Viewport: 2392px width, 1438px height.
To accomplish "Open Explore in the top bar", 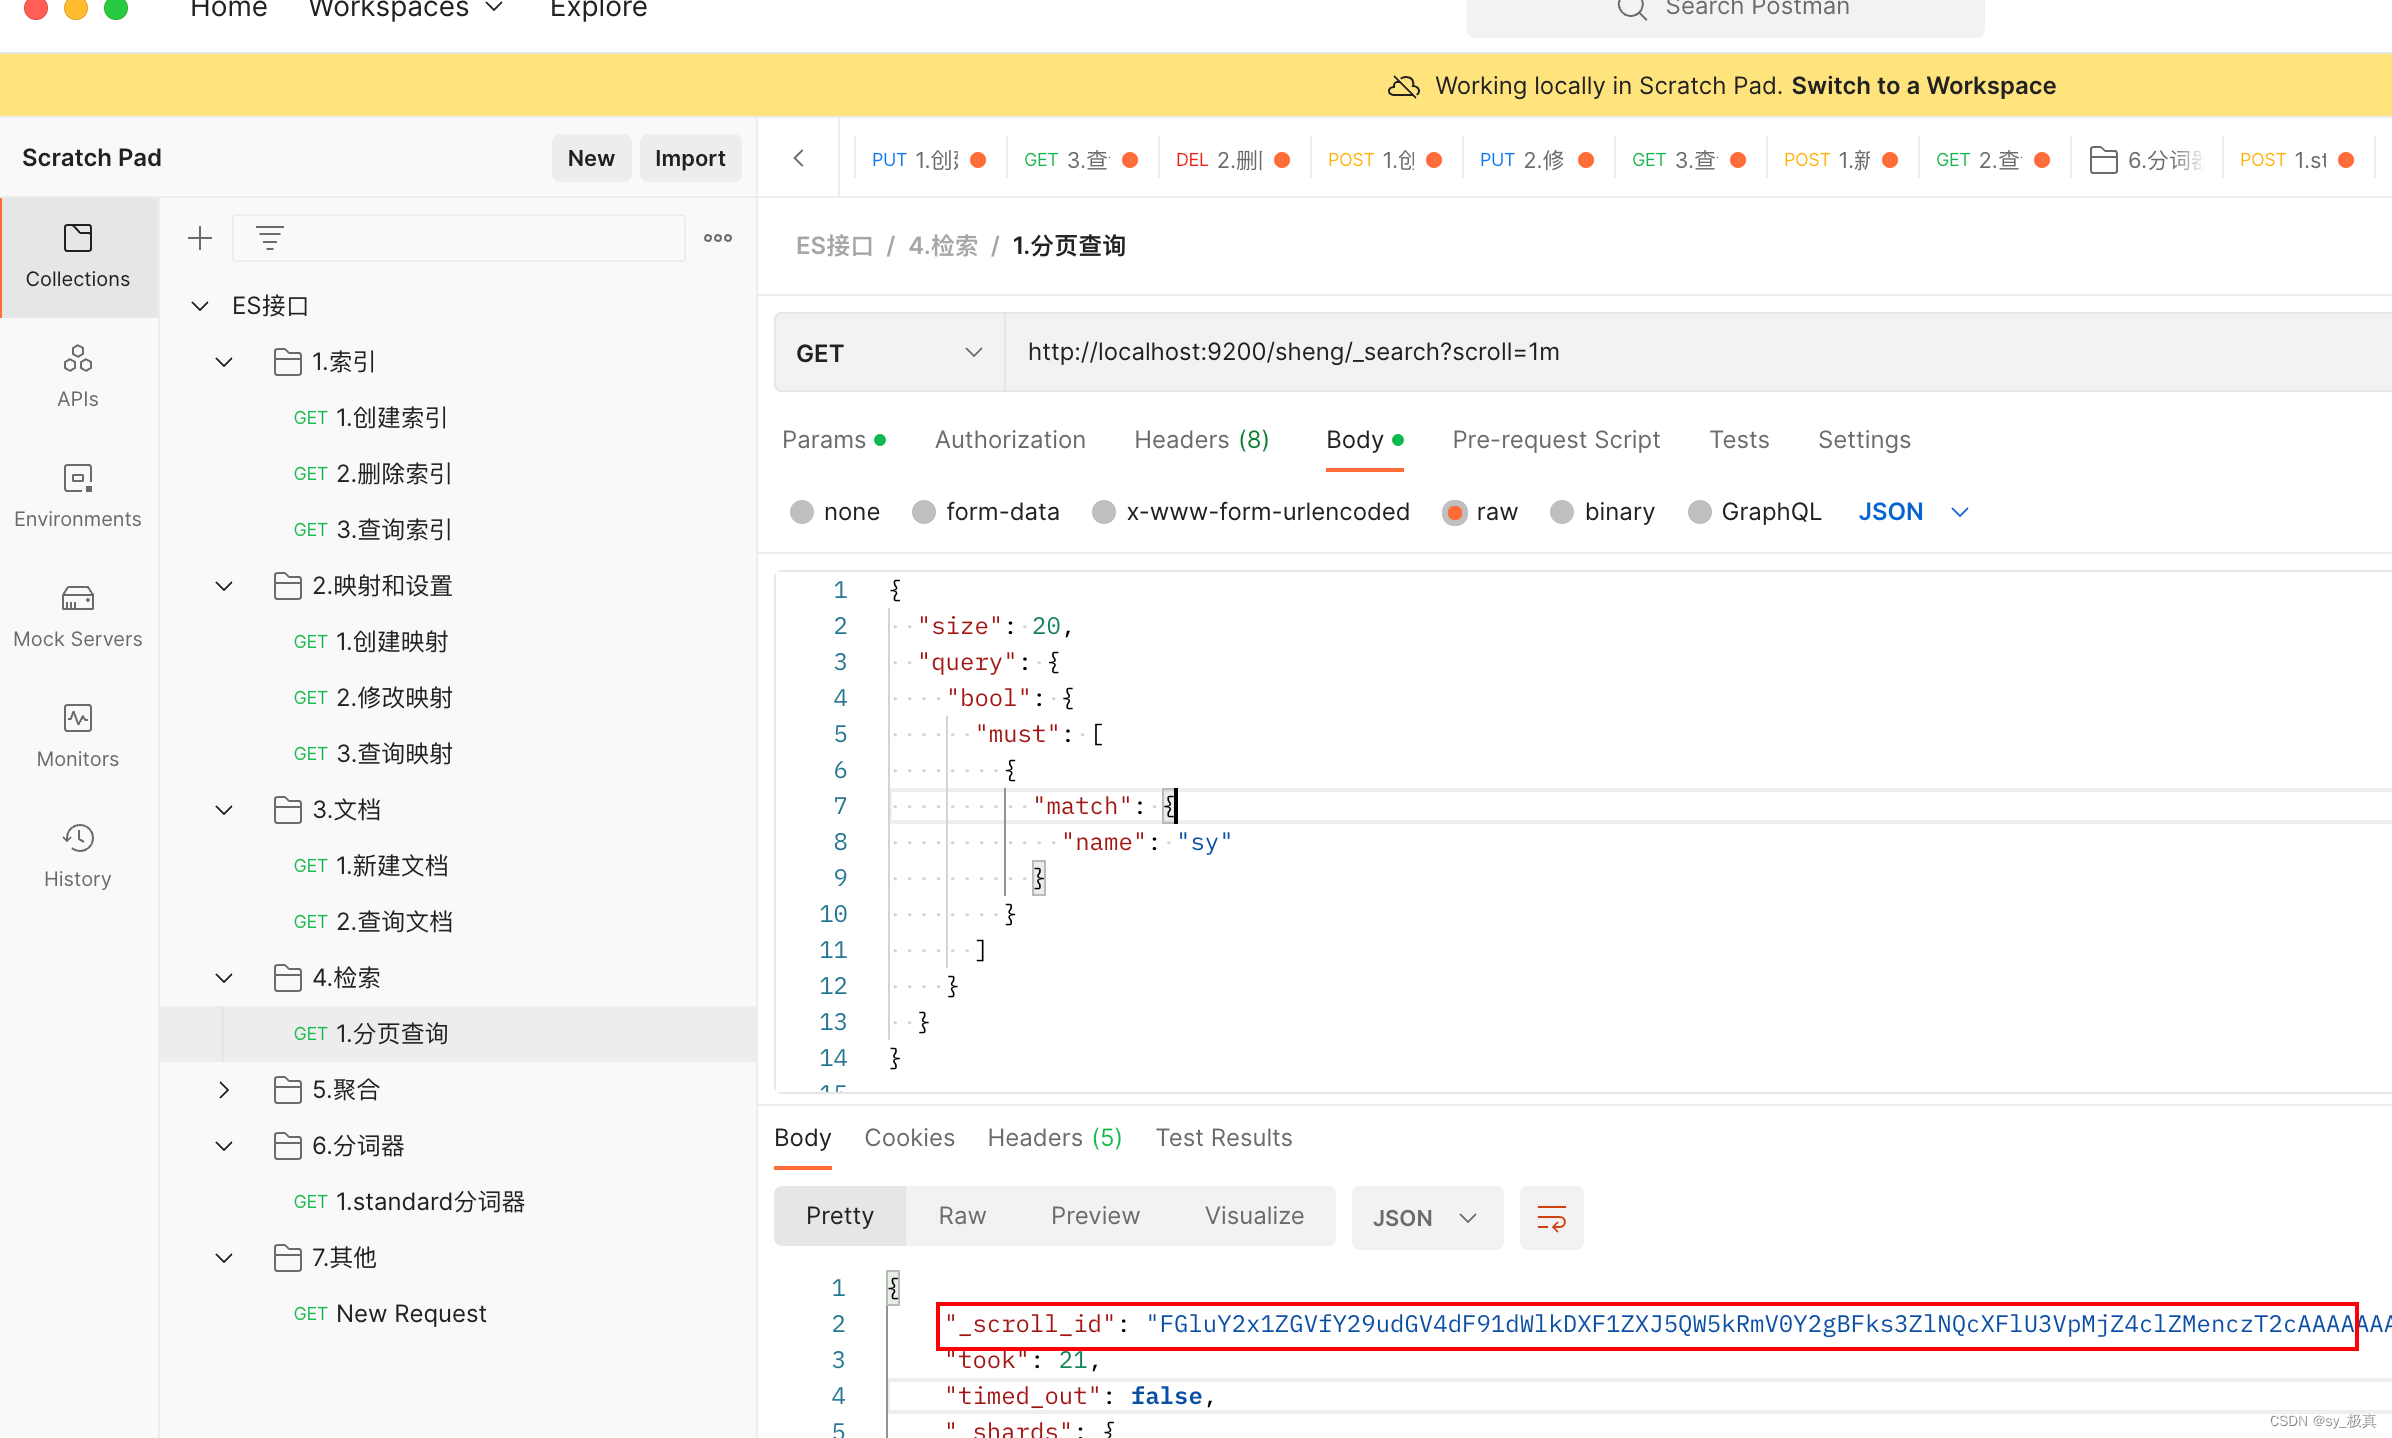I will coord(599,9).
